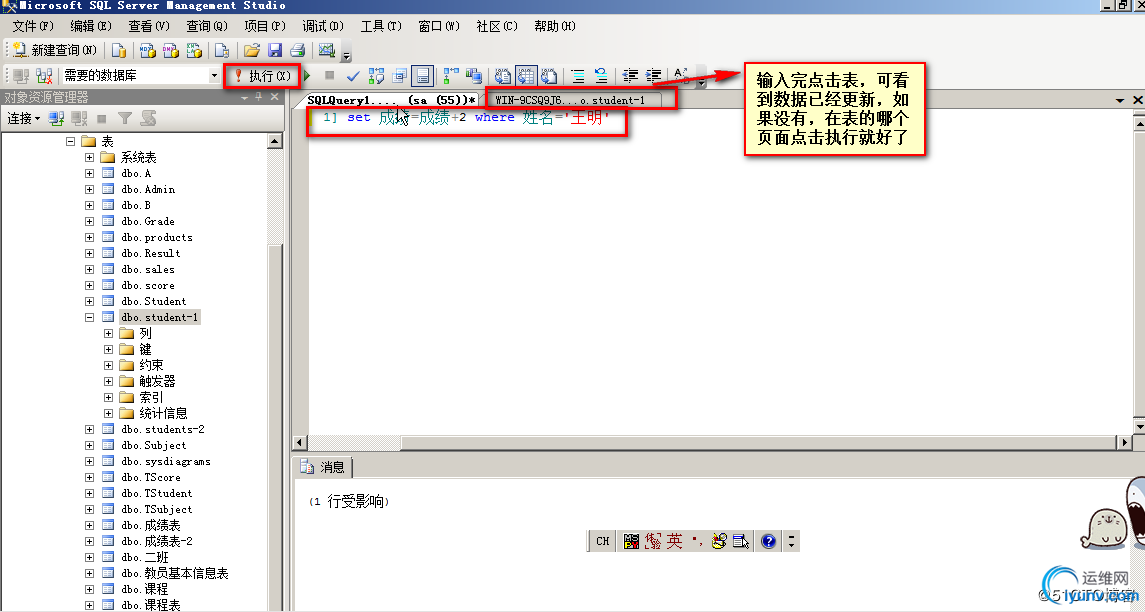
Task: Select the dbo.sales table
Action: (x=148, y=269)
